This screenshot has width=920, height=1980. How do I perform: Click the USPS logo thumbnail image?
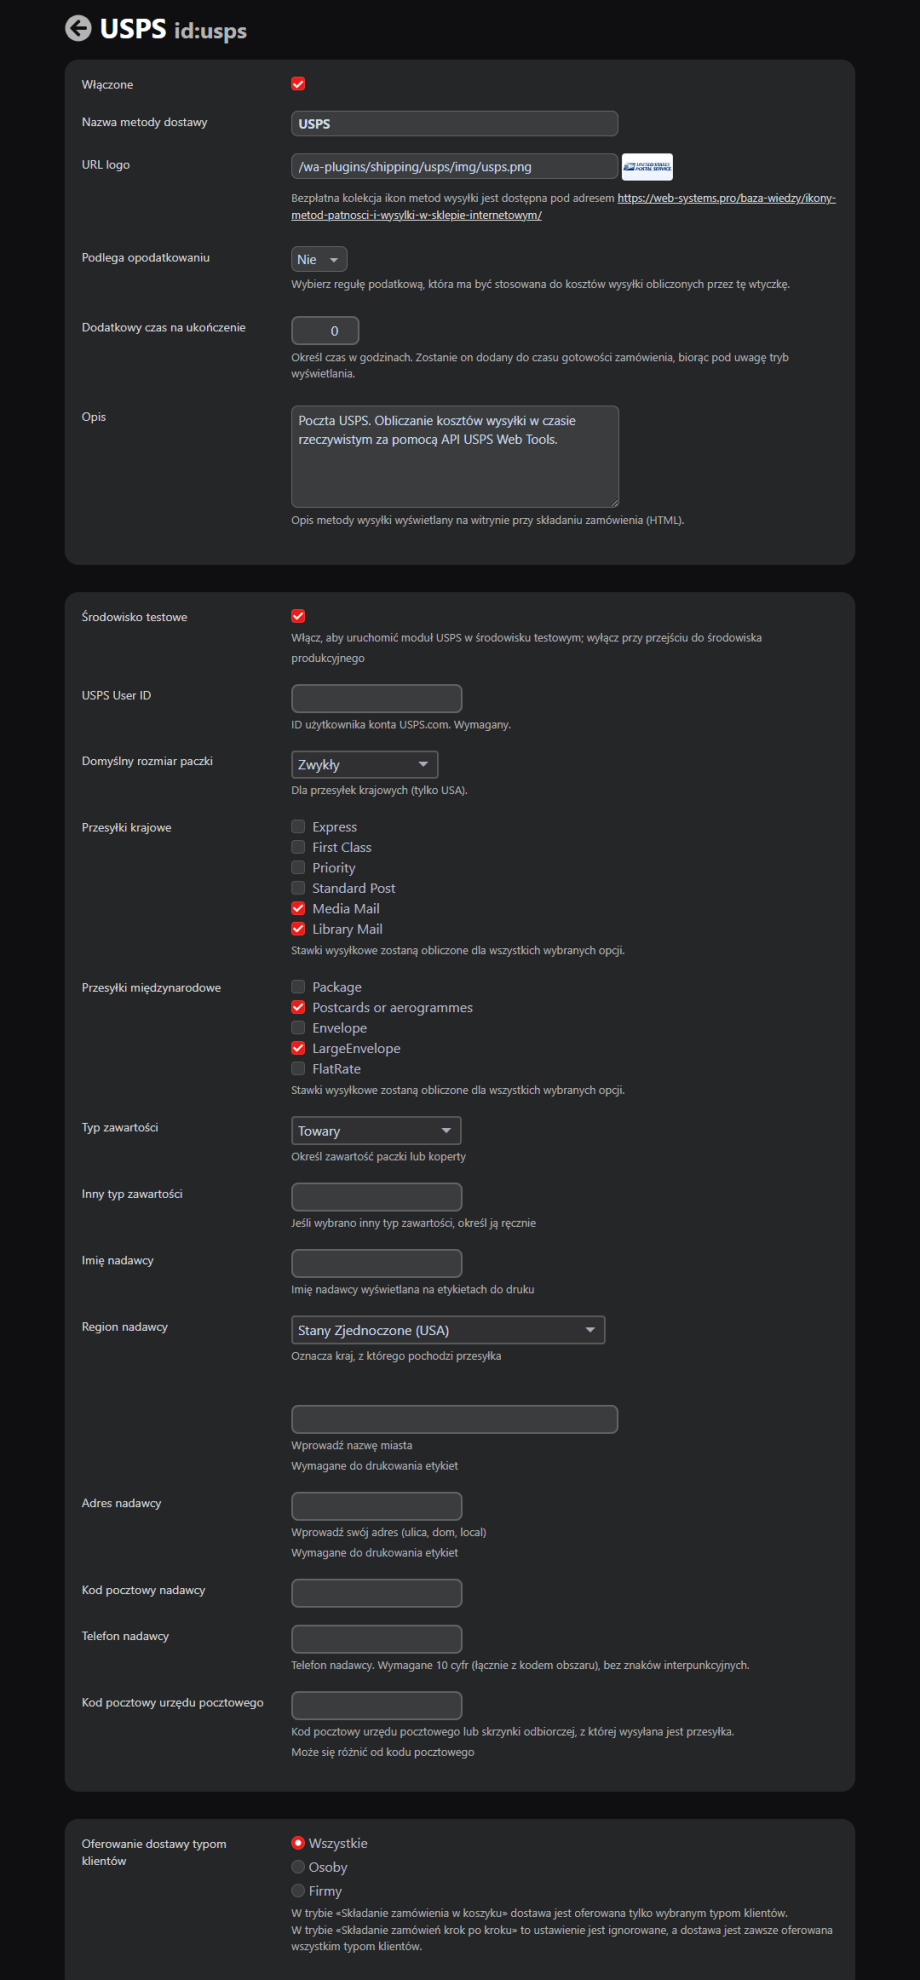click(x=647, y=167)
